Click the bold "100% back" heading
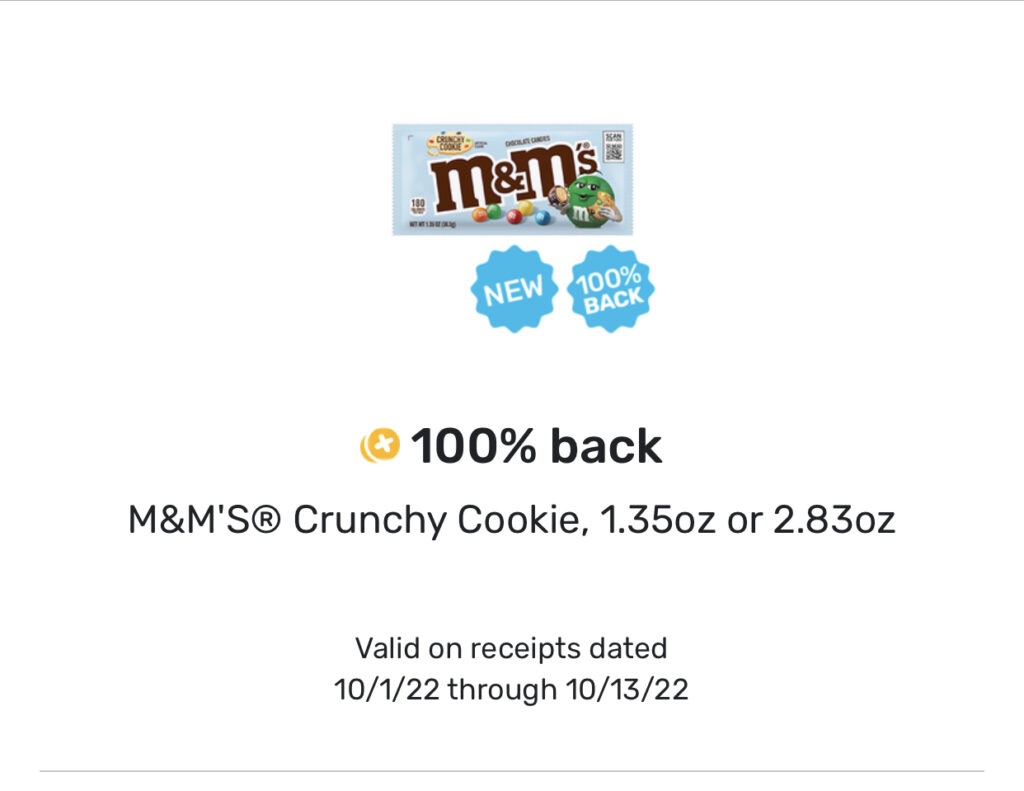Screen dimensions: 1024x791 (x=536, y=446)
